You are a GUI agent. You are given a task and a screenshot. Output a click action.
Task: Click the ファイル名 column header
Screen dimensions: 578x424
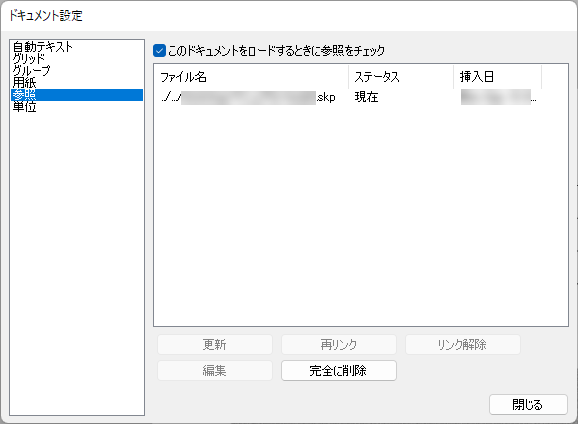251,77
